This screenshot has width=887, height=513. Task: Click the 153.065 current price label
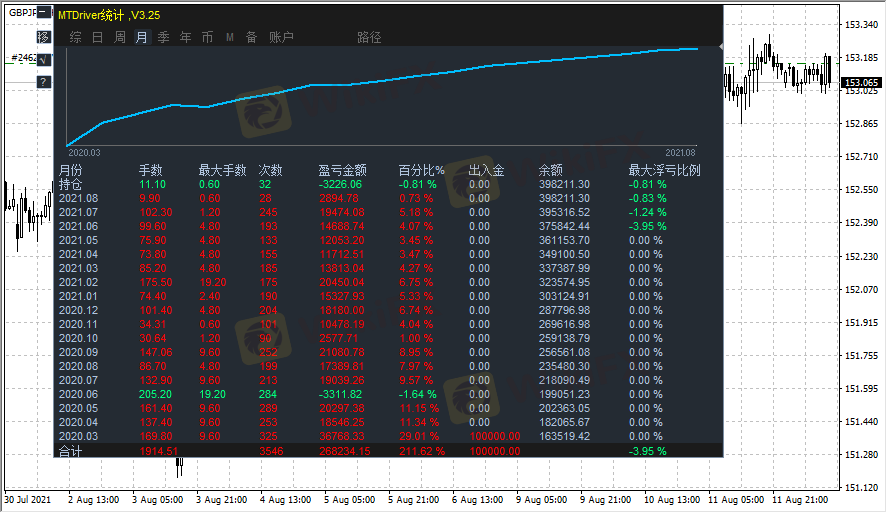coord(861,84)
